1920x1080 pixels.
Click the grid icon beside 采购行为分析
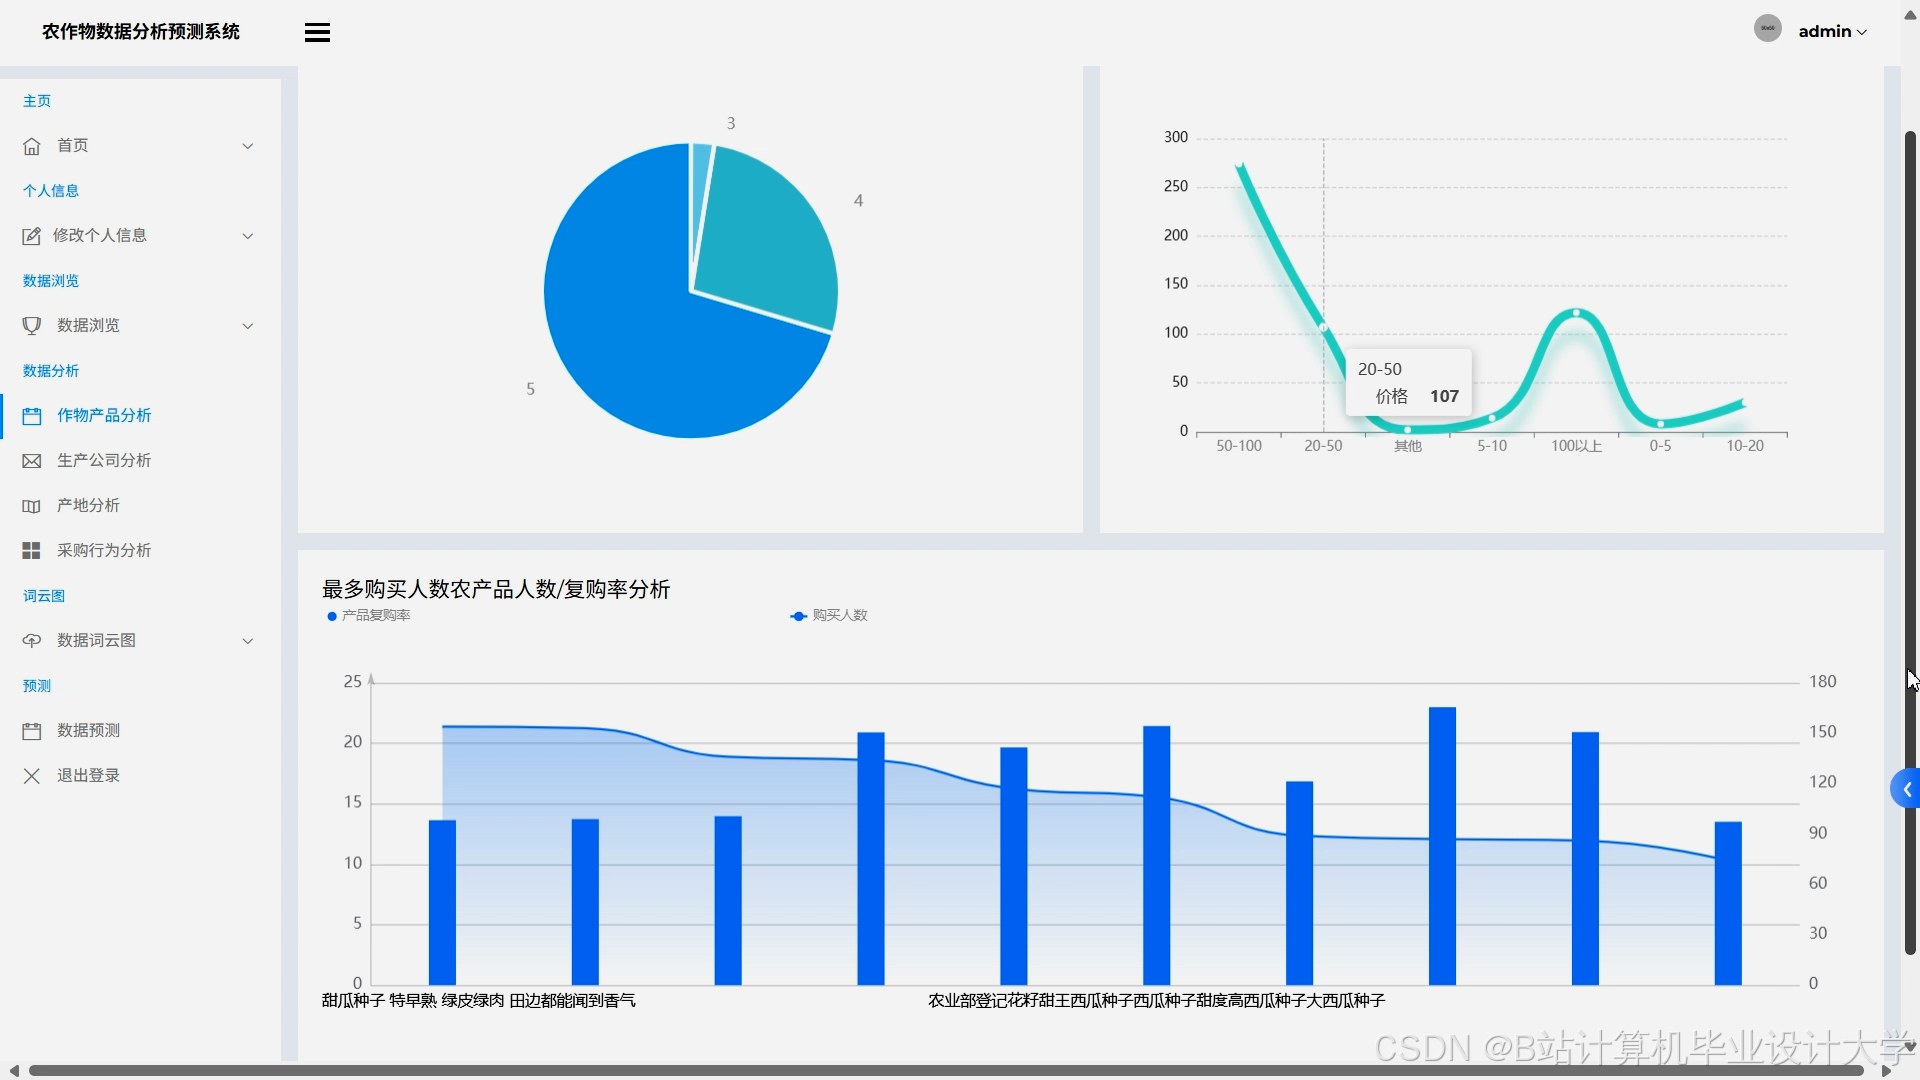[x=31, y=550]
